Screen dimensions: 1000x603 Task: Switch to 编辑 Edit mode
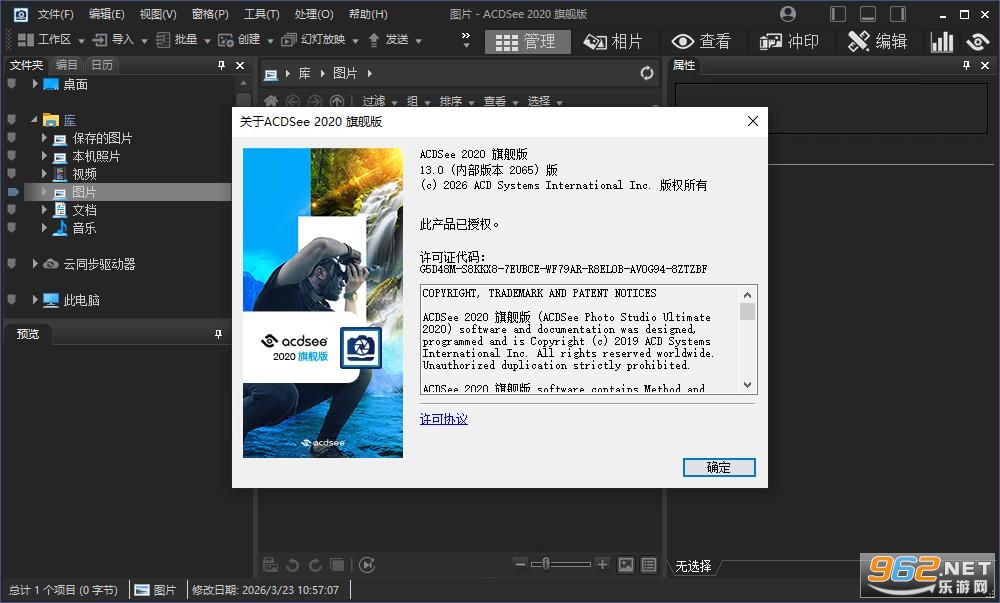(877, 42)
